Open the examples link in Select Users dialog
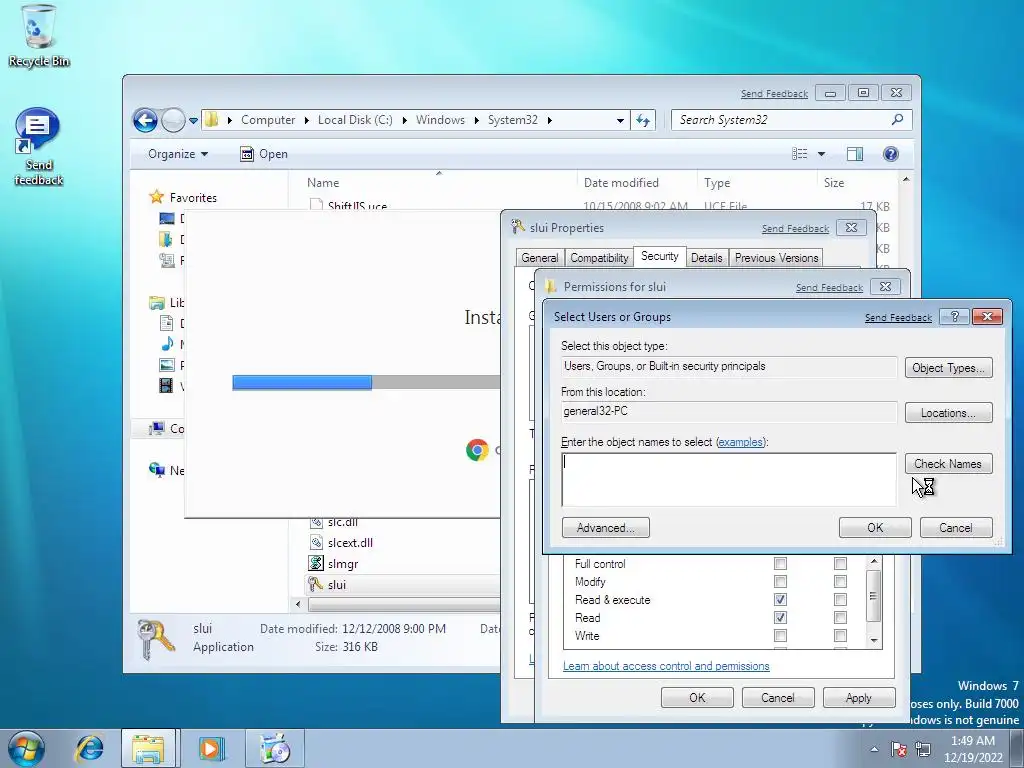The height and width of the screenshot is (768, 1024). click(740, 442)
